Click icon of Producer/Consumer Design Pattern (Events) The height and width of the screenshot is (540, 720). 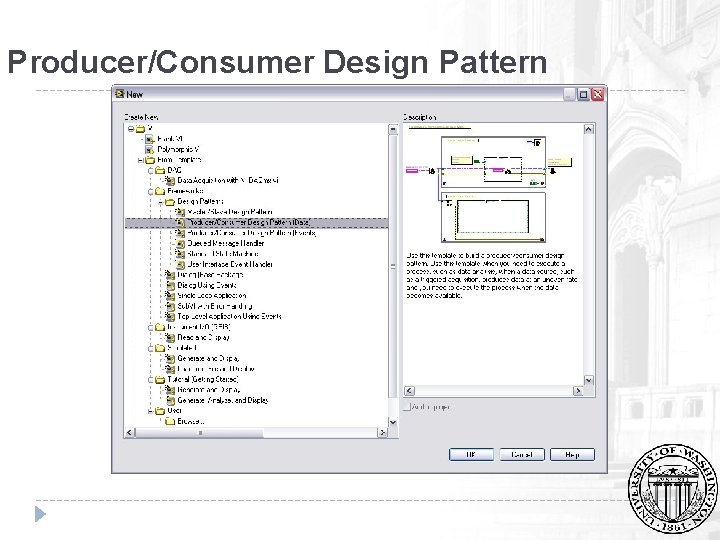pos(180,233)
